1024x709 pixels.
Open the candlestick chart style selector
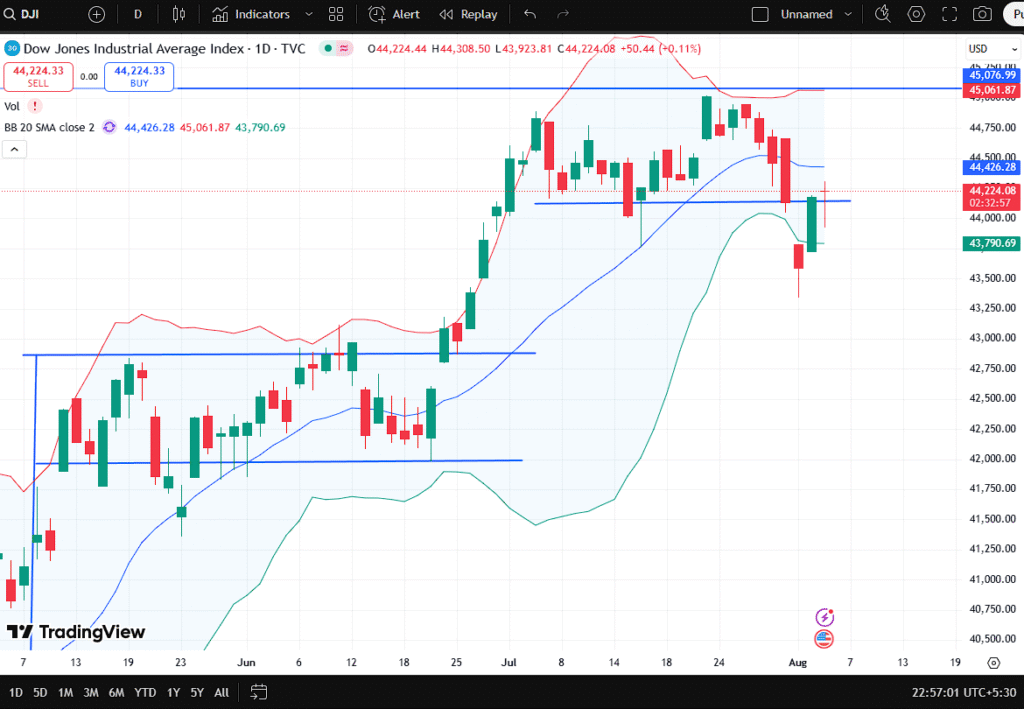[179, 14]
